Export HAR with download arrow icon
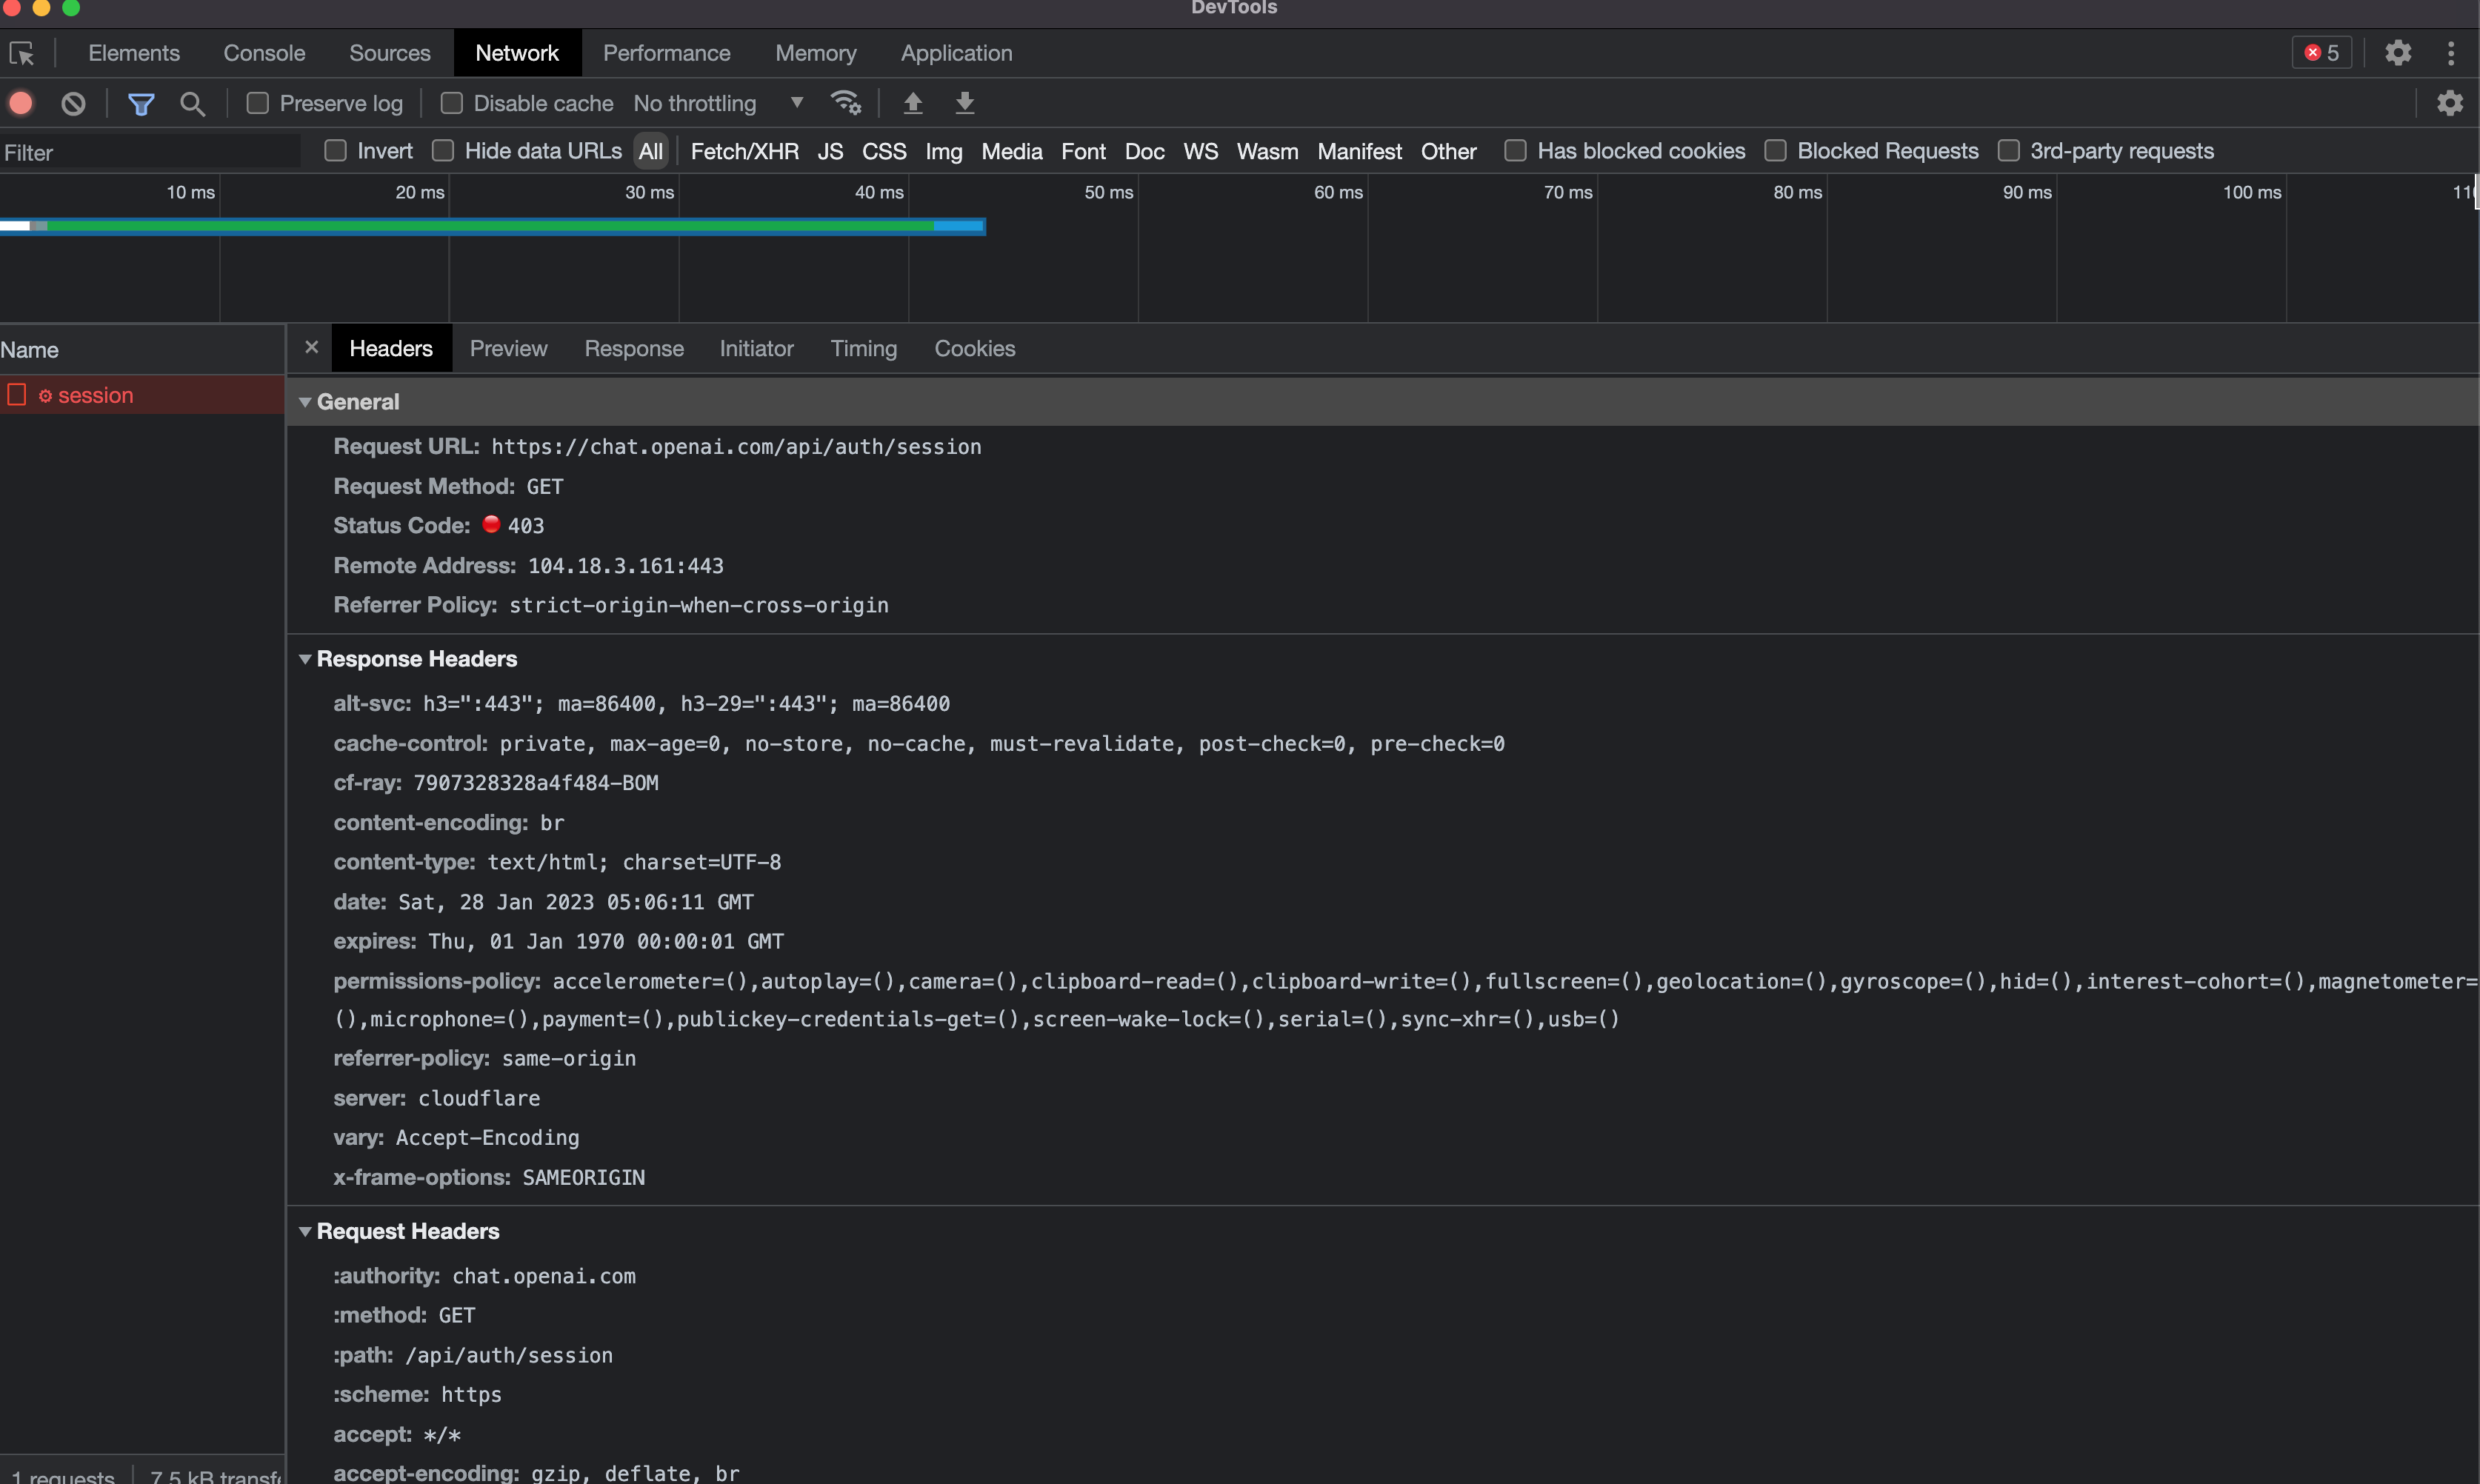Viewport: 2480px width, 1484px height. [x=964, y=103]
